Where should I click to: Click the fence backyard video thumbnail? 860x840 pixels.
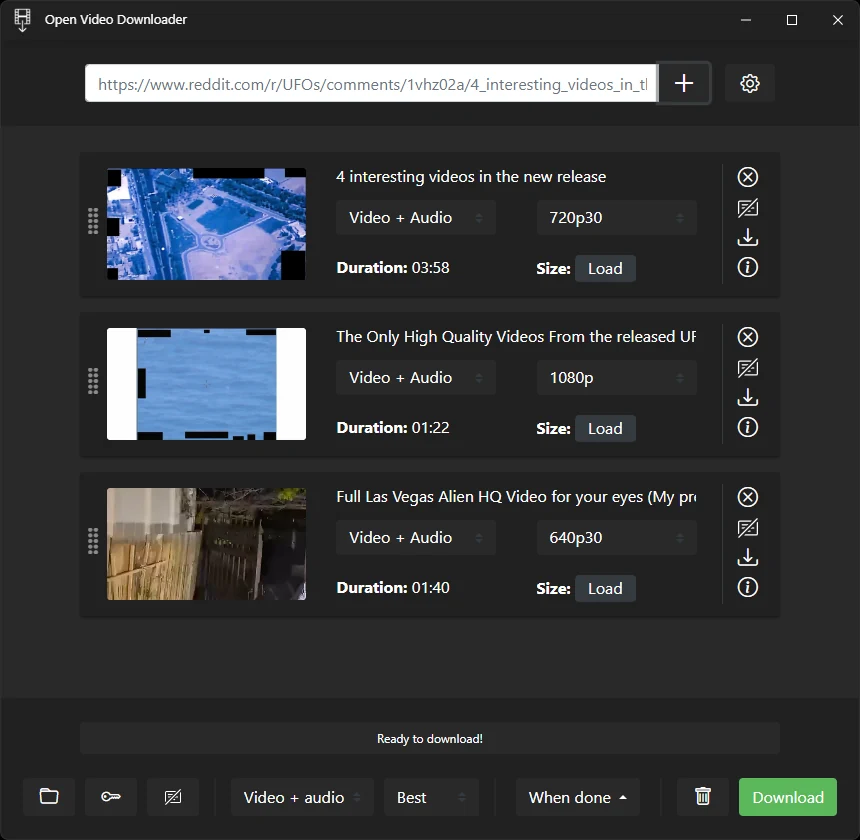pyautogui.click(x=206, y=544)
